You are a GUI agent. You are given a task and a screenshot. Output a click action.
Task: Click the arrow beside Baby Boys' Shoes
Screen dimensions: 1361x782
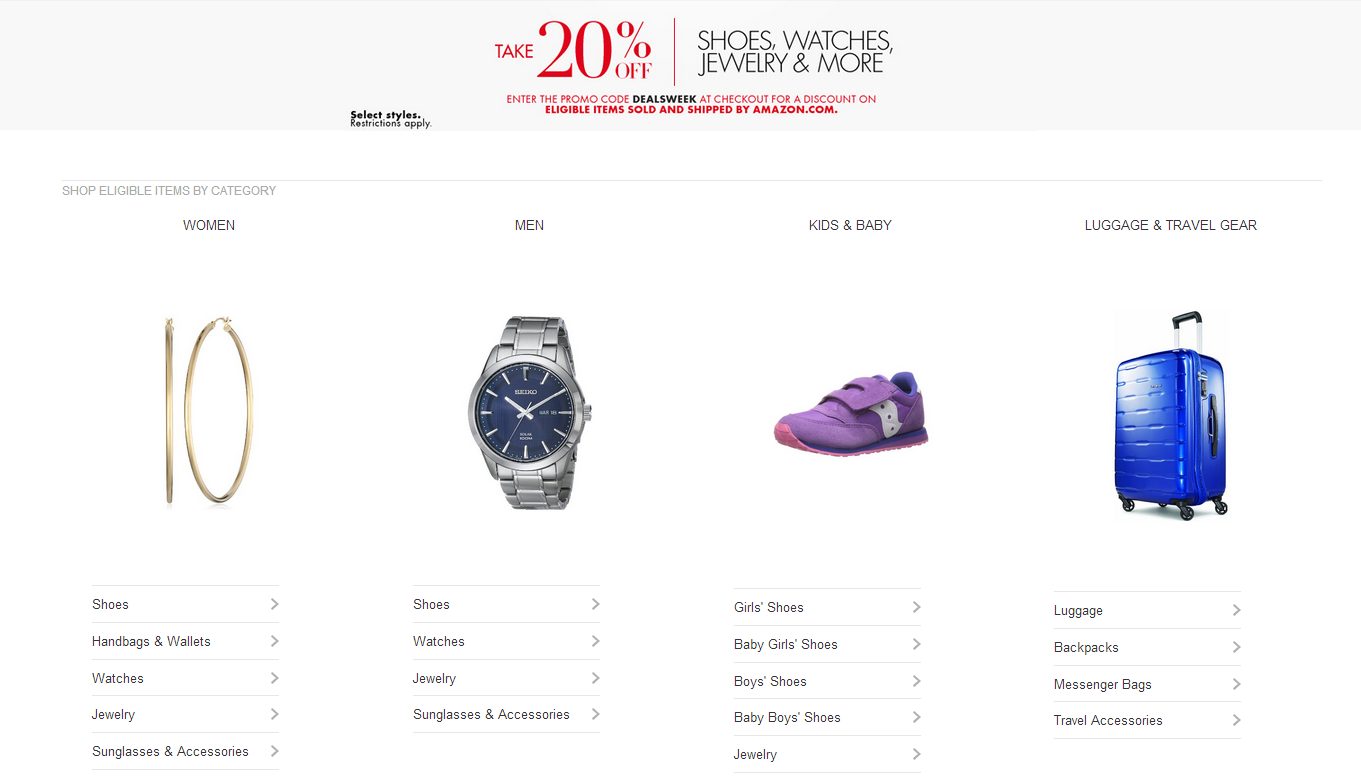pos(916,717)
